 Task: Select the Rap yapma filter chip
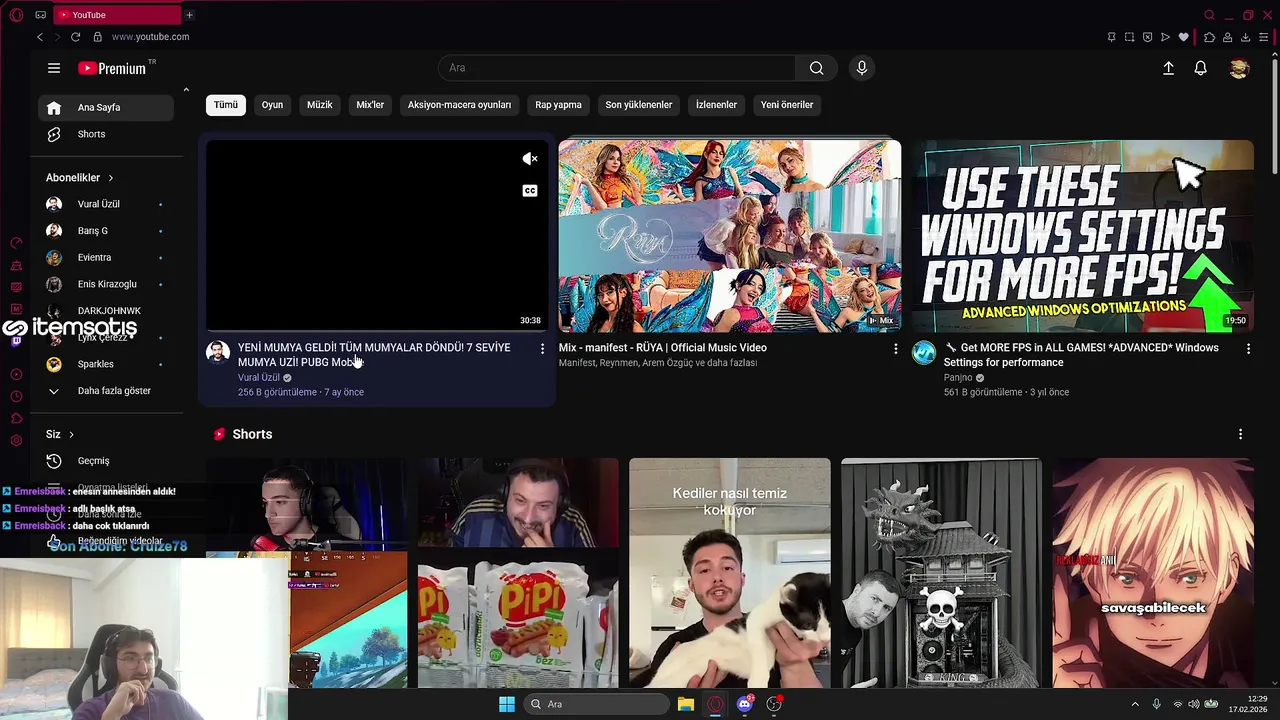(x=558, y=105)
